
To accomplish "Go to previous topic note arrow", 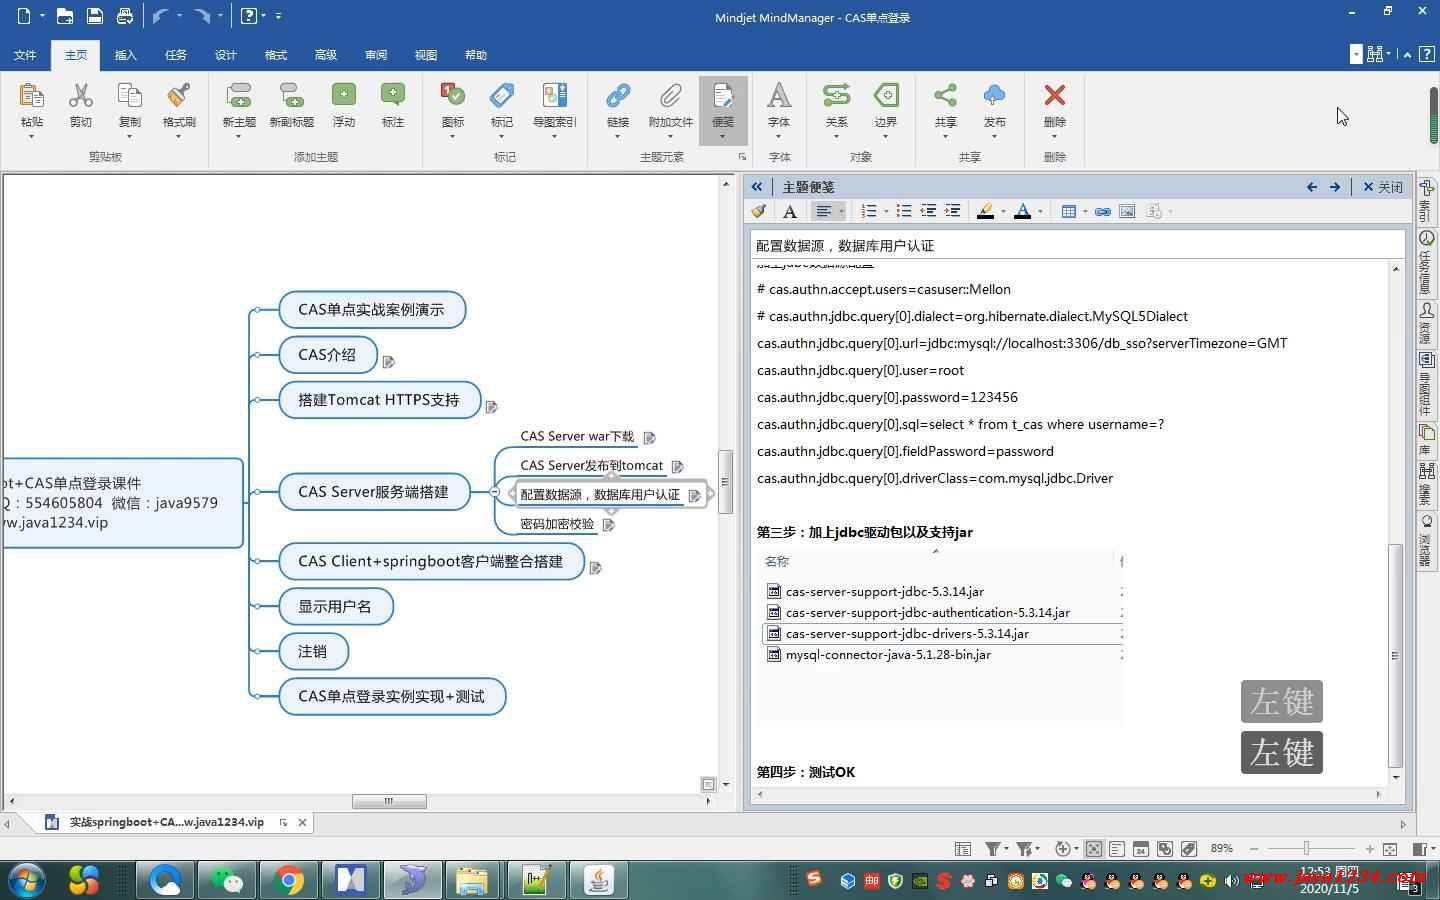I will (x=1312, y=187).
